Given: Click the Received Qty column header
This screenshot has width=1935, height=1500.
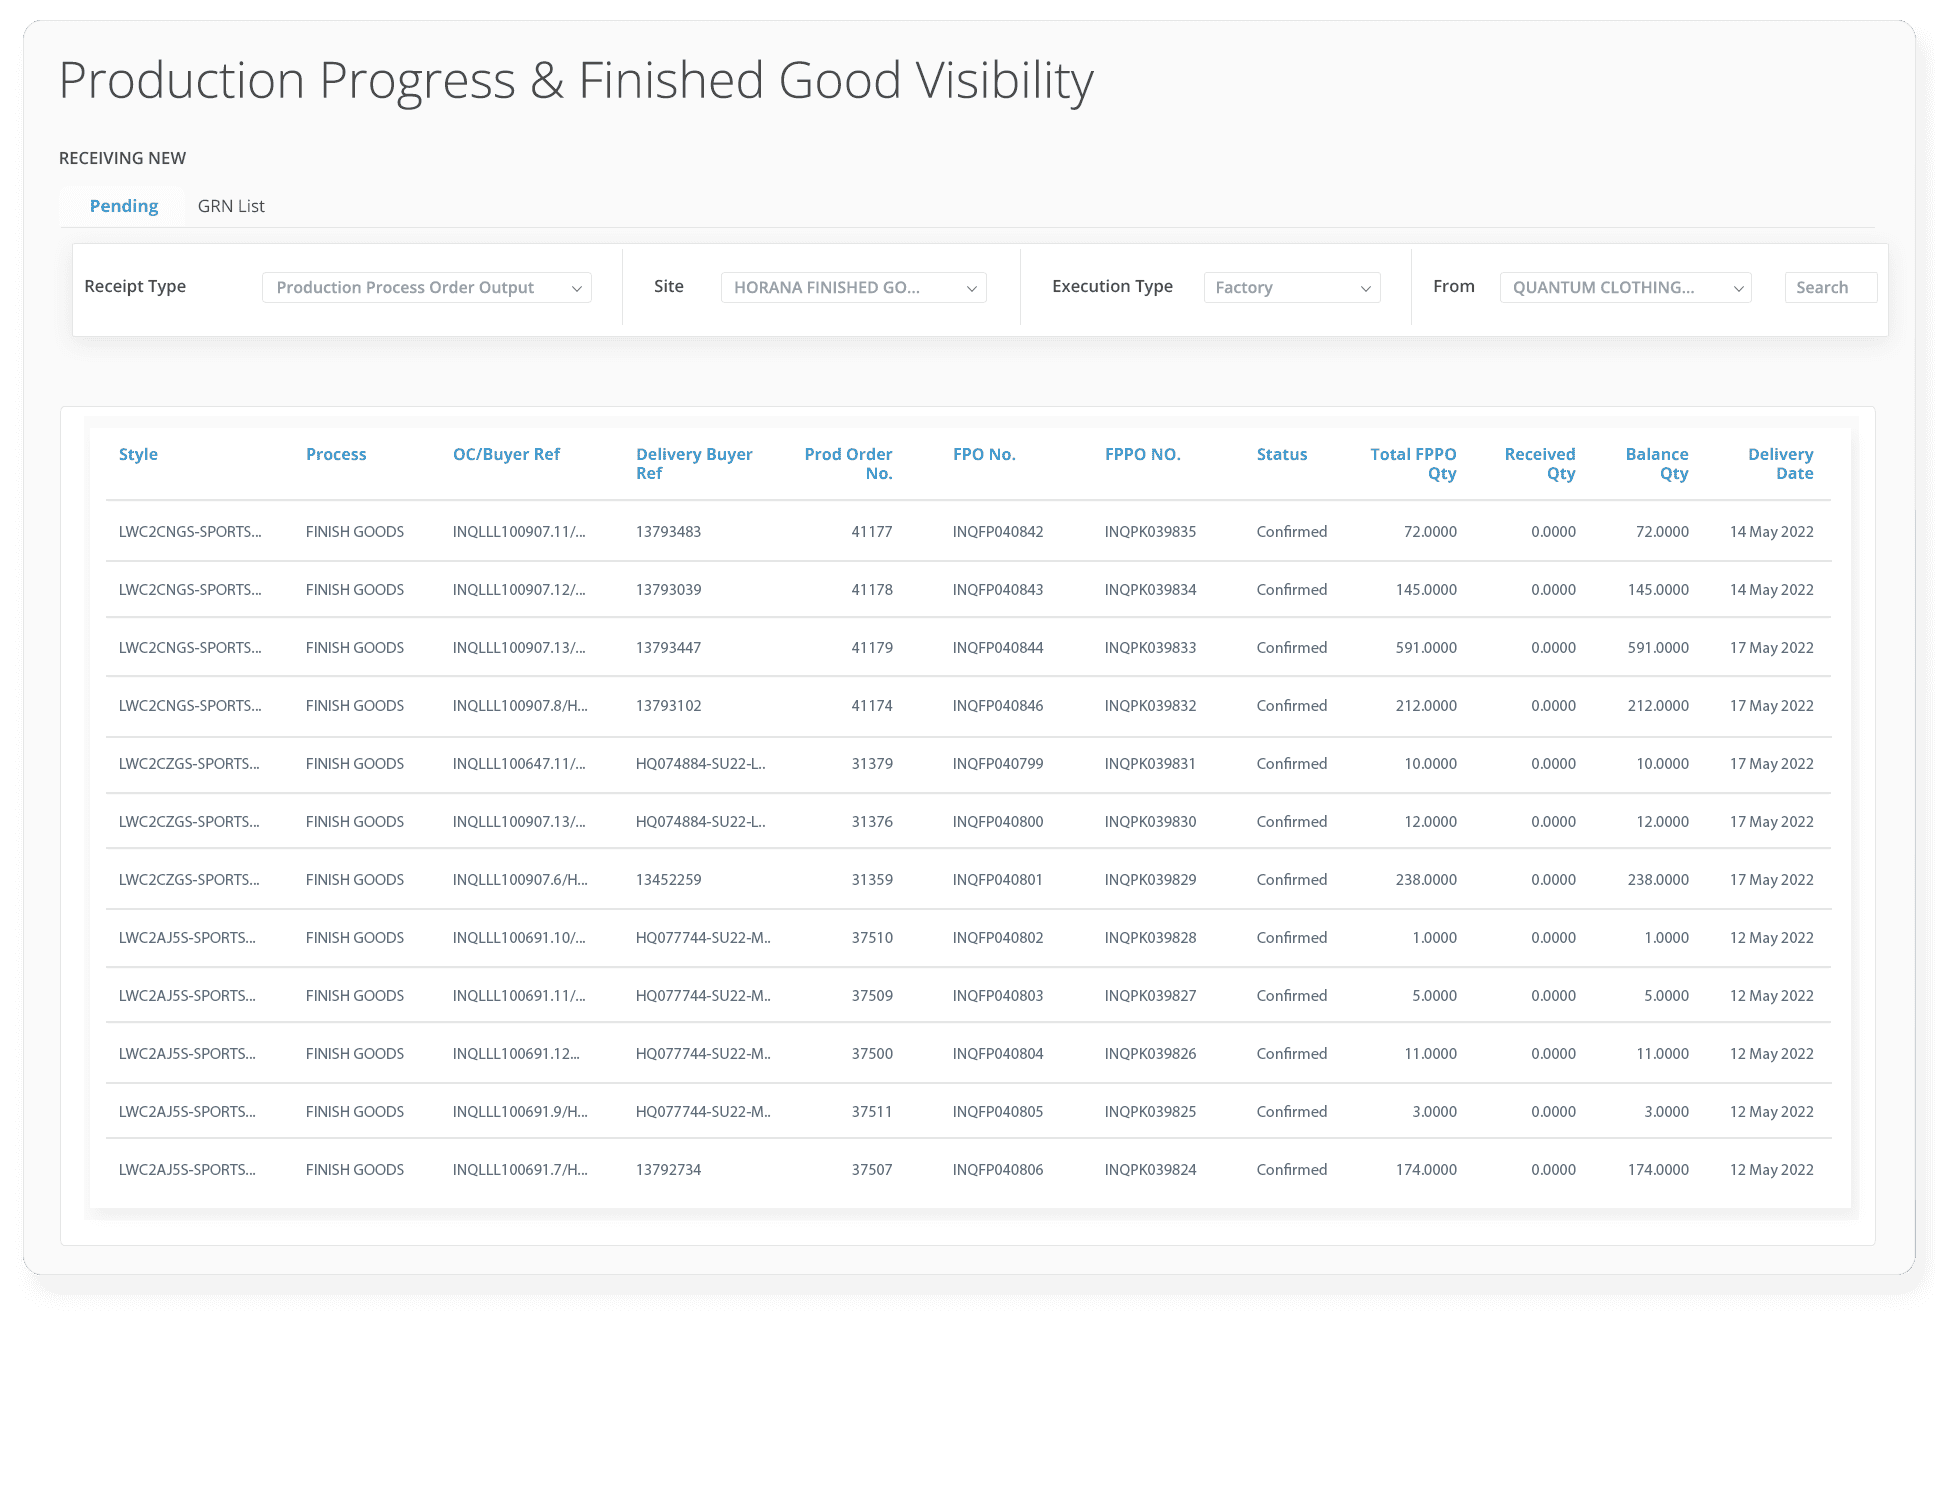Looking at the screenshot, I should click(x=1540, y=464).
